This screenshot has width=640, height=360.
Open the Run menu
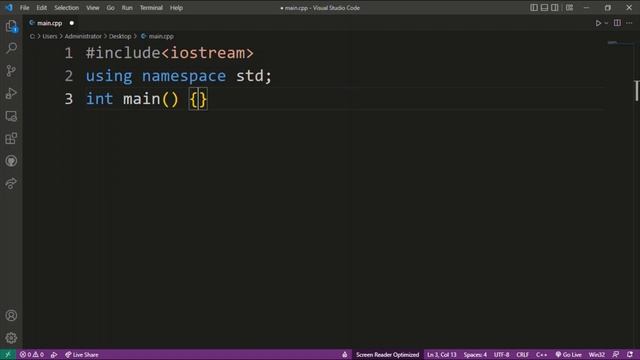pos(127,8)
